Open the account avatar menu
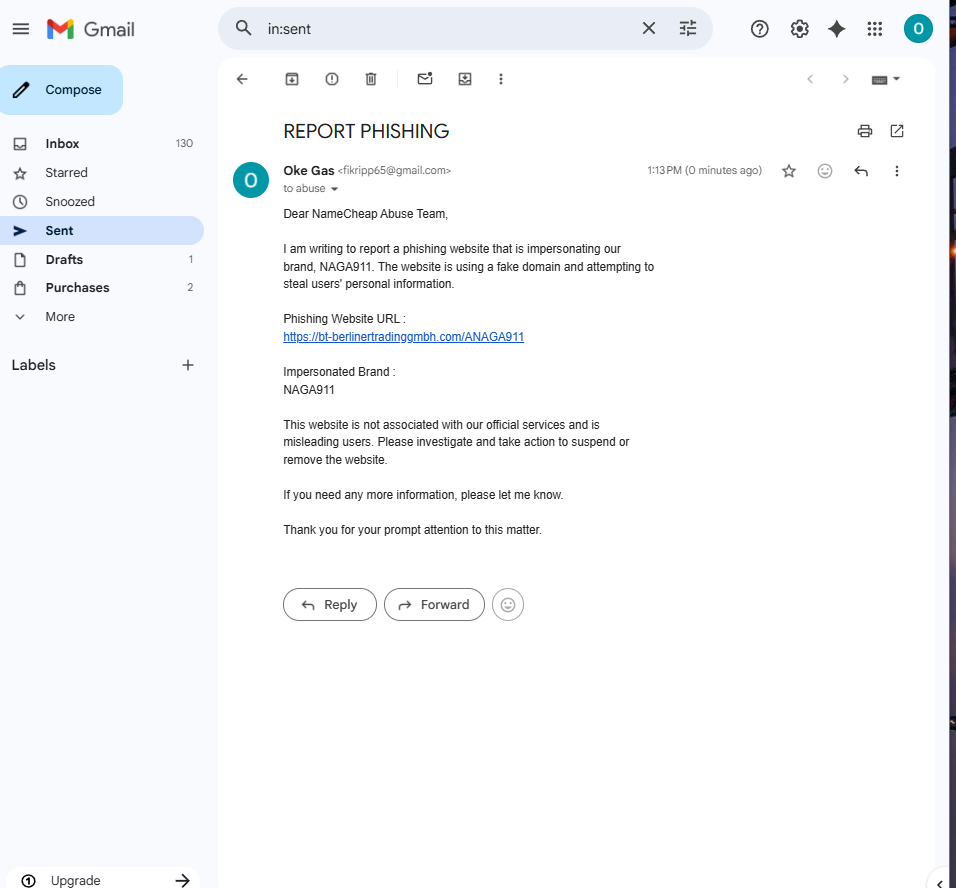The height and width of the screenshot is (888, 956). tap(918, 29)
